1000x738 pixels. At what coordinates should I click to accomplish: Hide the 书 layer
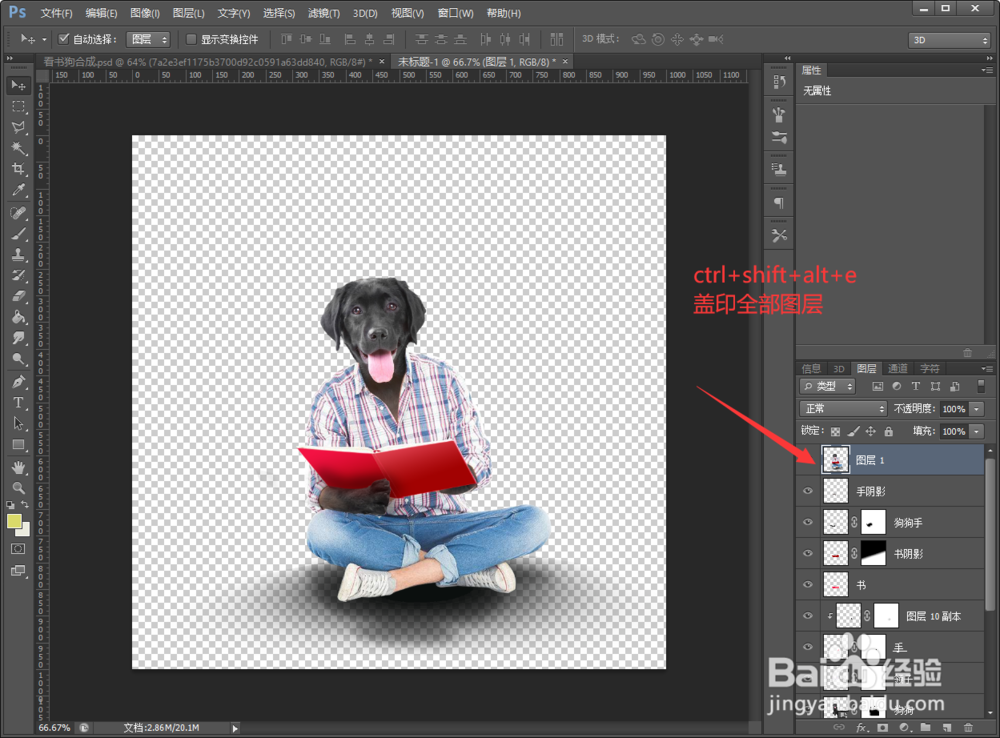tap(807, 585)
